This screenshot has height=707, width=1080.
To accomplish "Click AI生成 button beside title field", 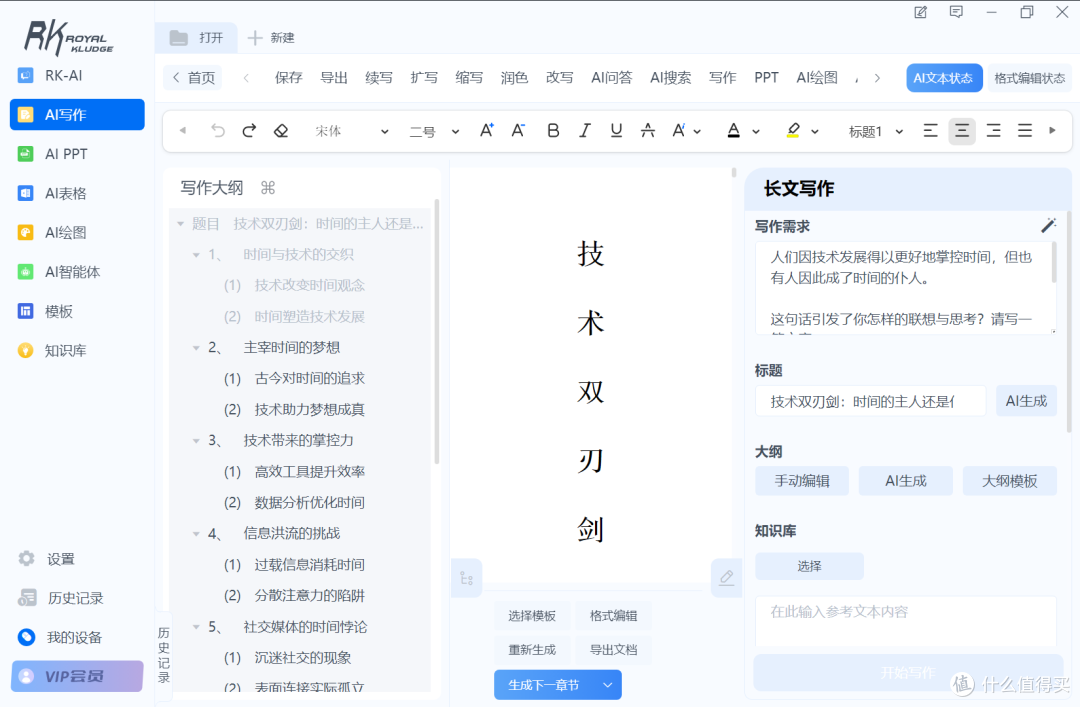I will click(1026, 400).
